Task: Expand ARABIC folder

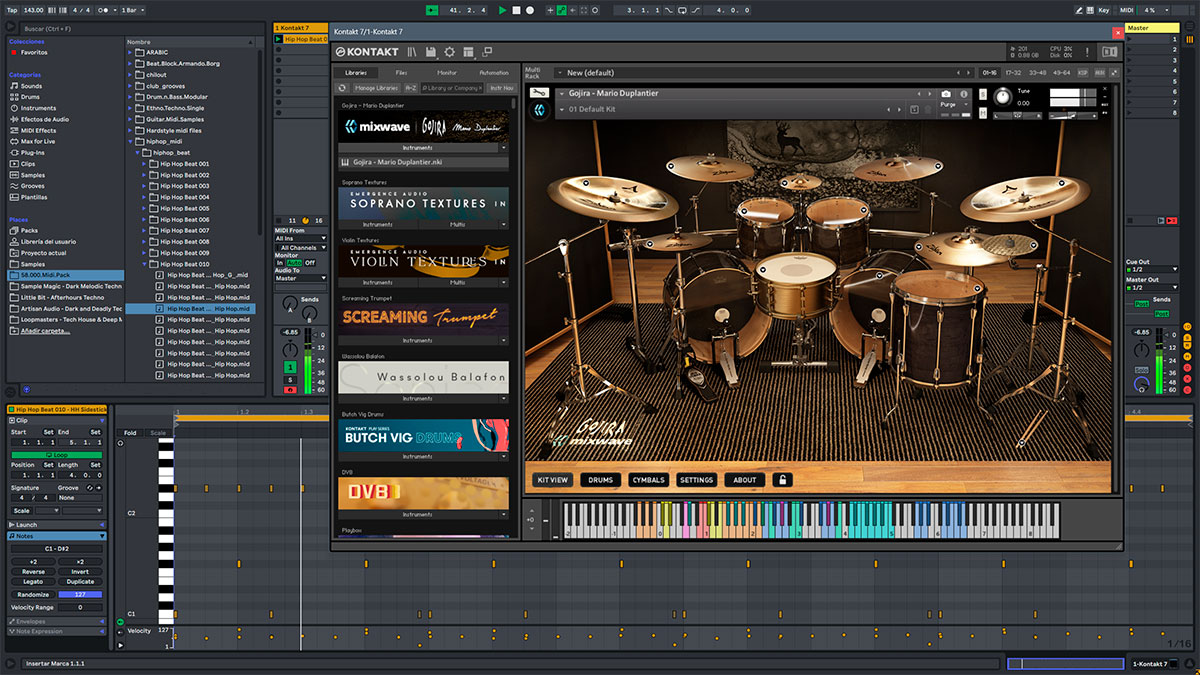Action: pos(131,52)
